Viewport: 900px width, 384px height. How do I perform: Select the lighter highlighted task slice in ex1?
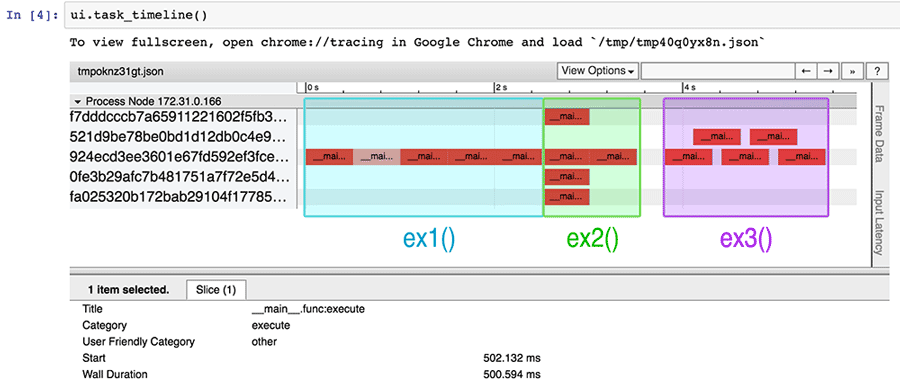377,157
